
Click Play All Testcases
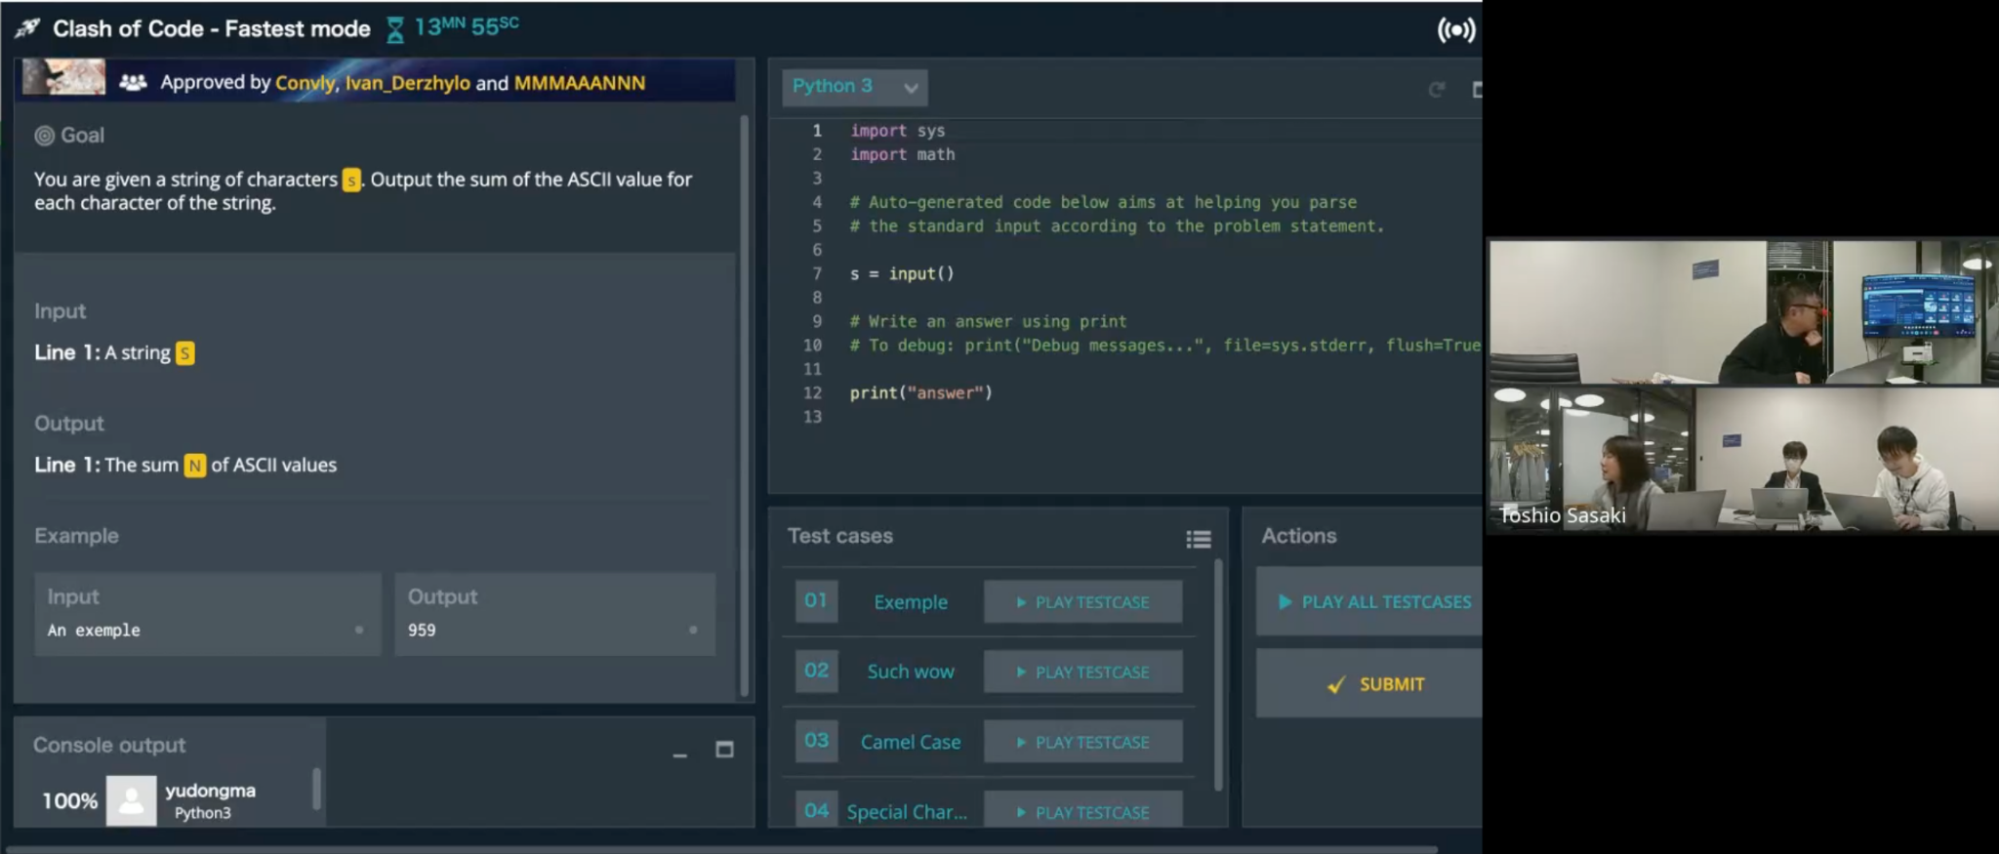click(x=1370, y=602)
